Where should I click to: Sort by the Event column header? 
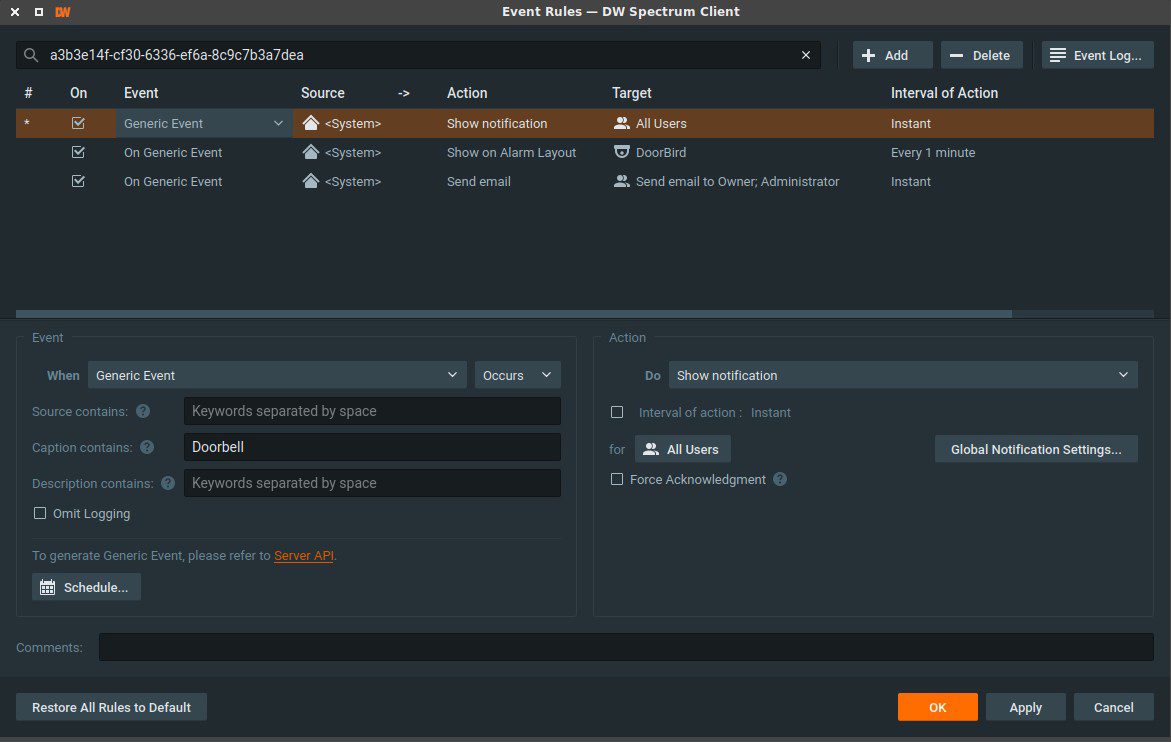[141, 93]
